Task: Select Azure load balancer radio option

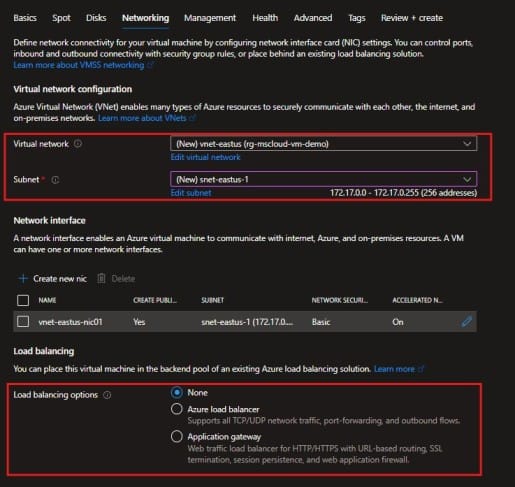Action: pos(177,409)
